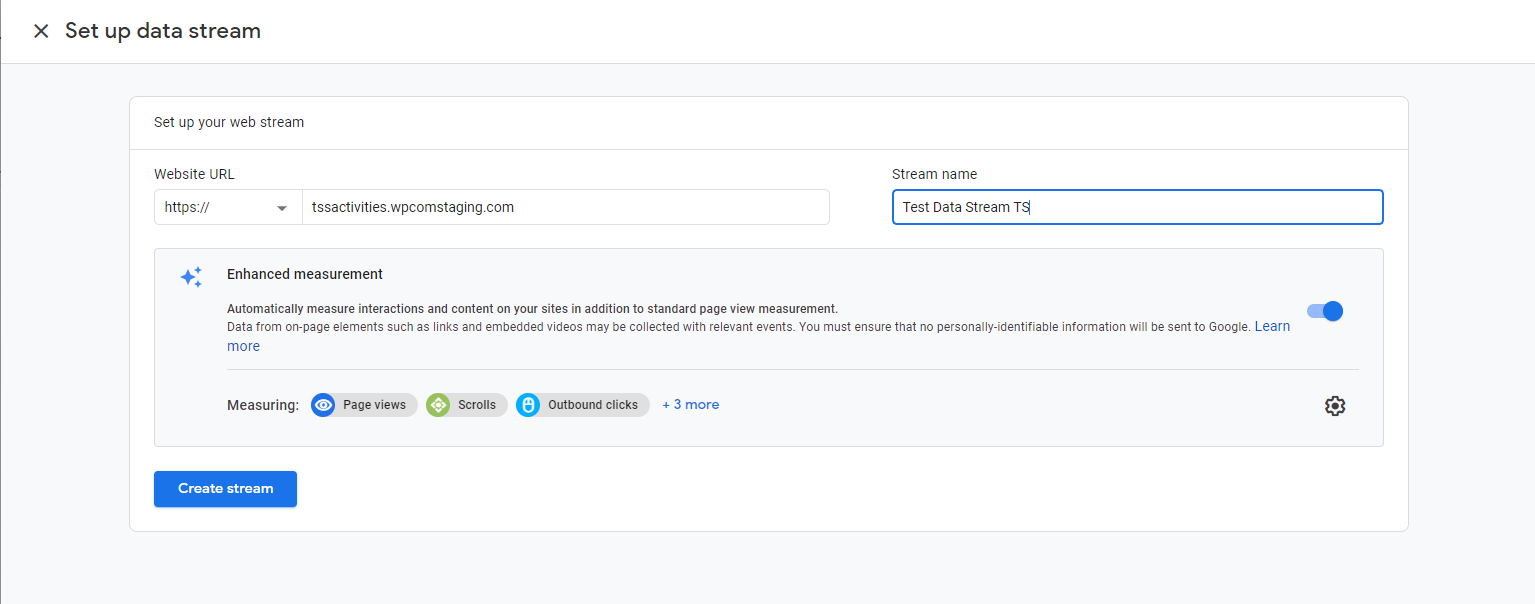Viewport: 1535px width, 604px height.
Task: Click the Scrolls chip icon
Action: point(438,405)
